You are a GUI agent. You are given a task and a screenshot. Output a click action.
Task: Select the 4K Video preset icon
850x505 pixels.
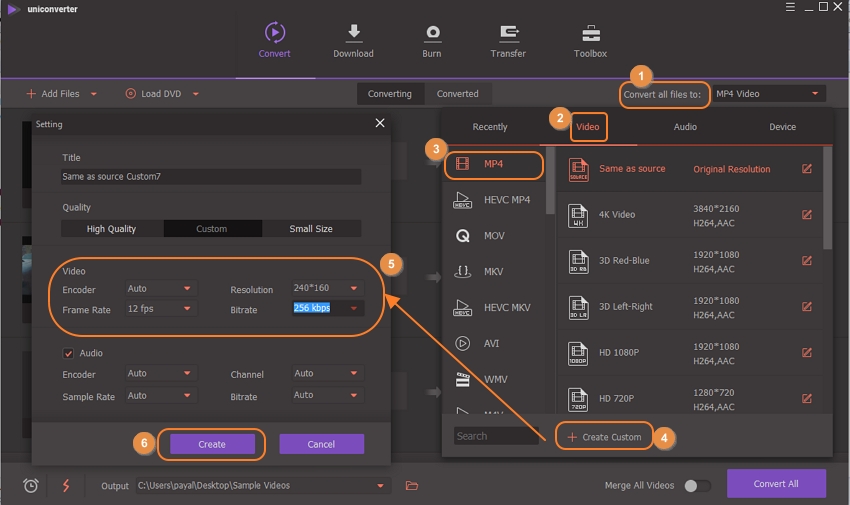coord(578,215)
